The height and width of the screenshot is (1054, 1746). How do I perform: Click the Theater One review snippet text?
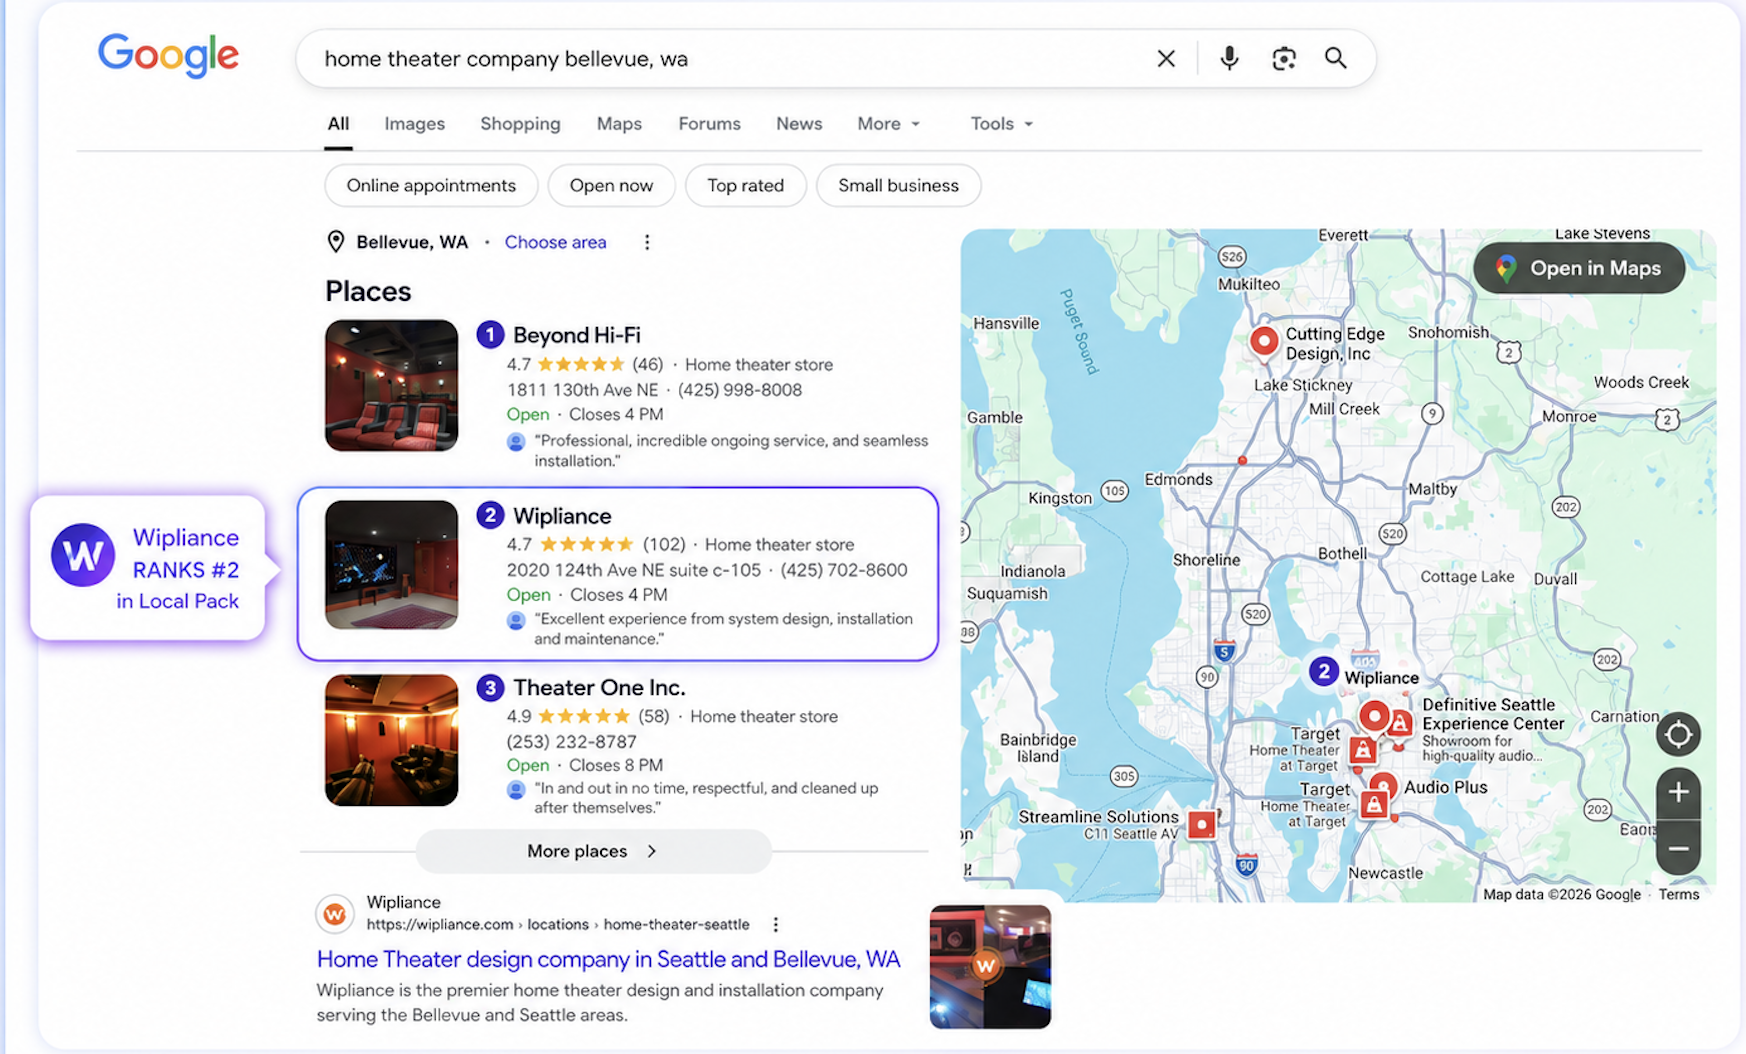click(x=706, y=798)
